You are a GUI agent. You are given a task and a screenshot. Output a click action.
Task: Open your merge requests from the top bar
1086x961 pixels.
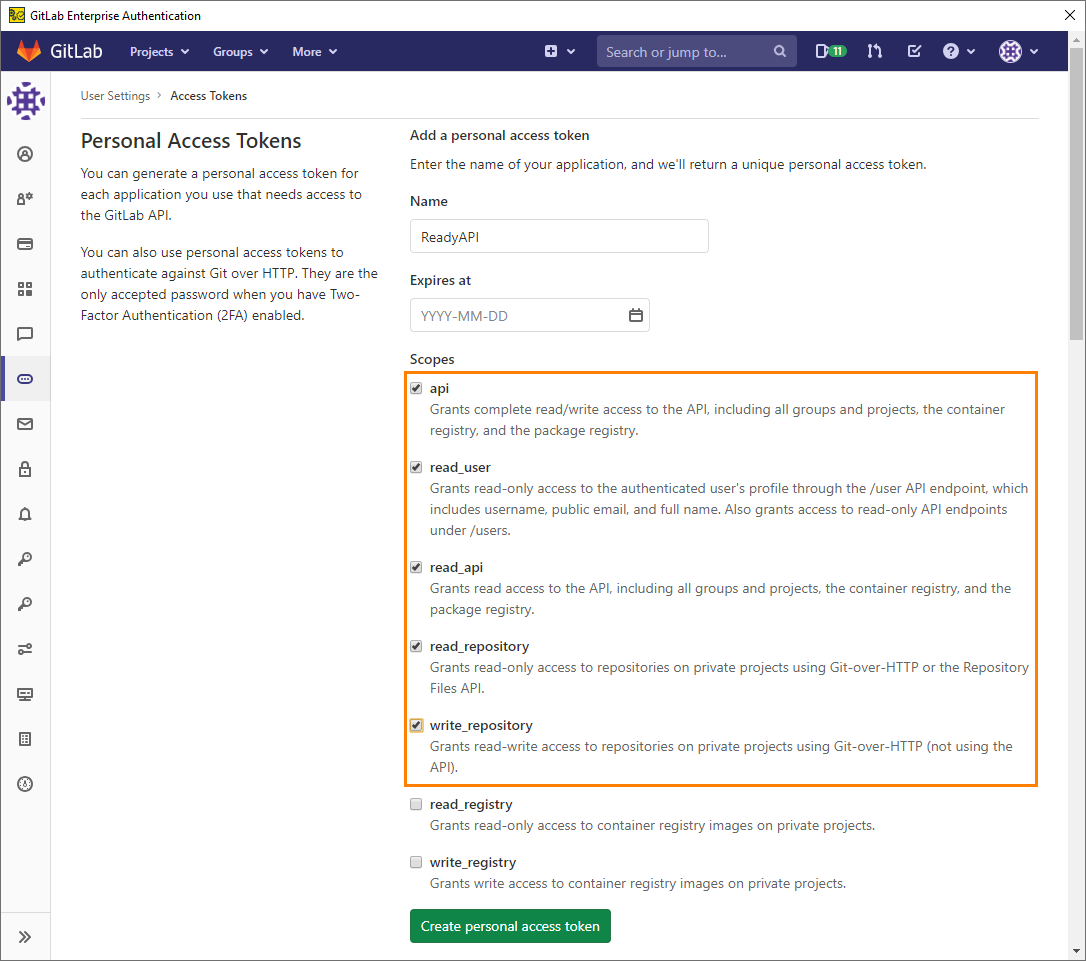(x=874, y=51)
